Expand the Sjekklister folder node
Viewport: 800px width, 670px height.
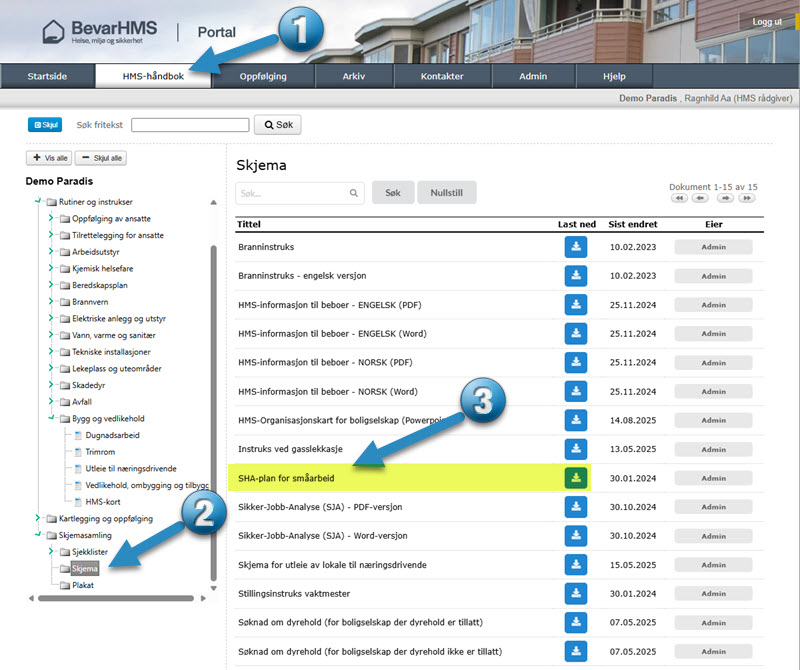coord(49,551)
